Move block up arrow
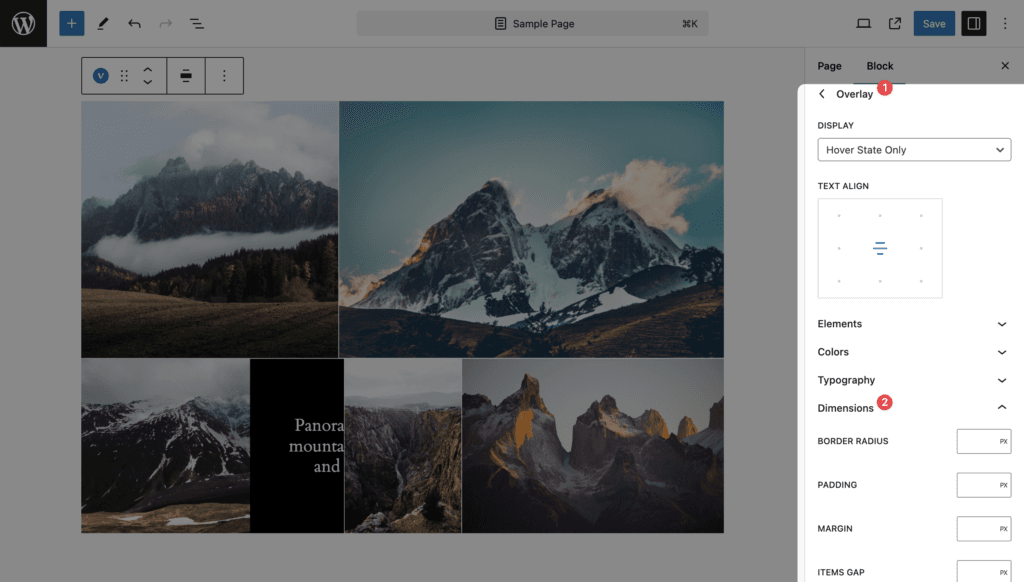Screen dimensions: 1024x582 pyautogui.click(x=148, y=69)
